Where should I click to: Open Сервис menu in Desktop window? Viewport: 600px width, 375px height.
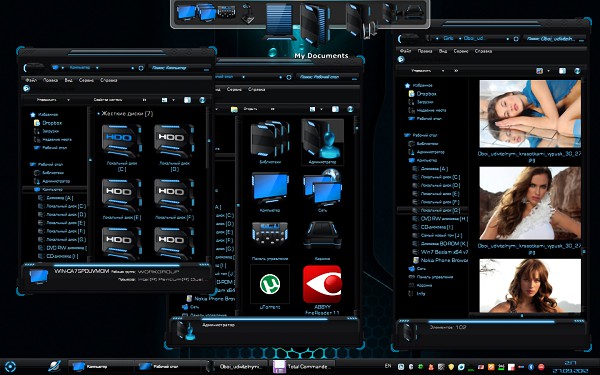click(x=234, y=89)
